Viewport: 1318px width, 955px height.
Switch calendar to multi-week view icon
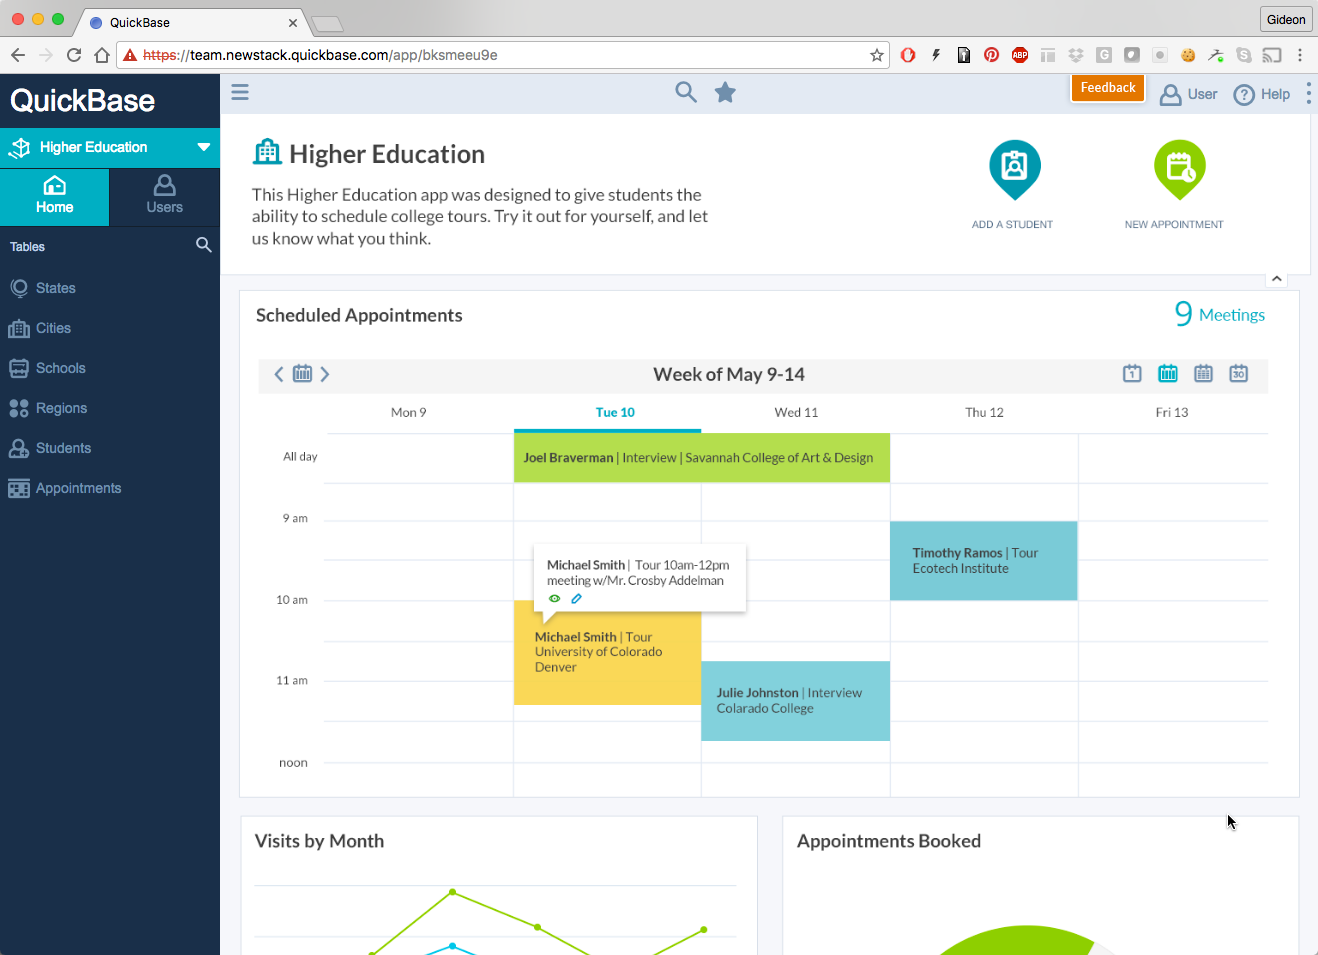(1203, 373)
